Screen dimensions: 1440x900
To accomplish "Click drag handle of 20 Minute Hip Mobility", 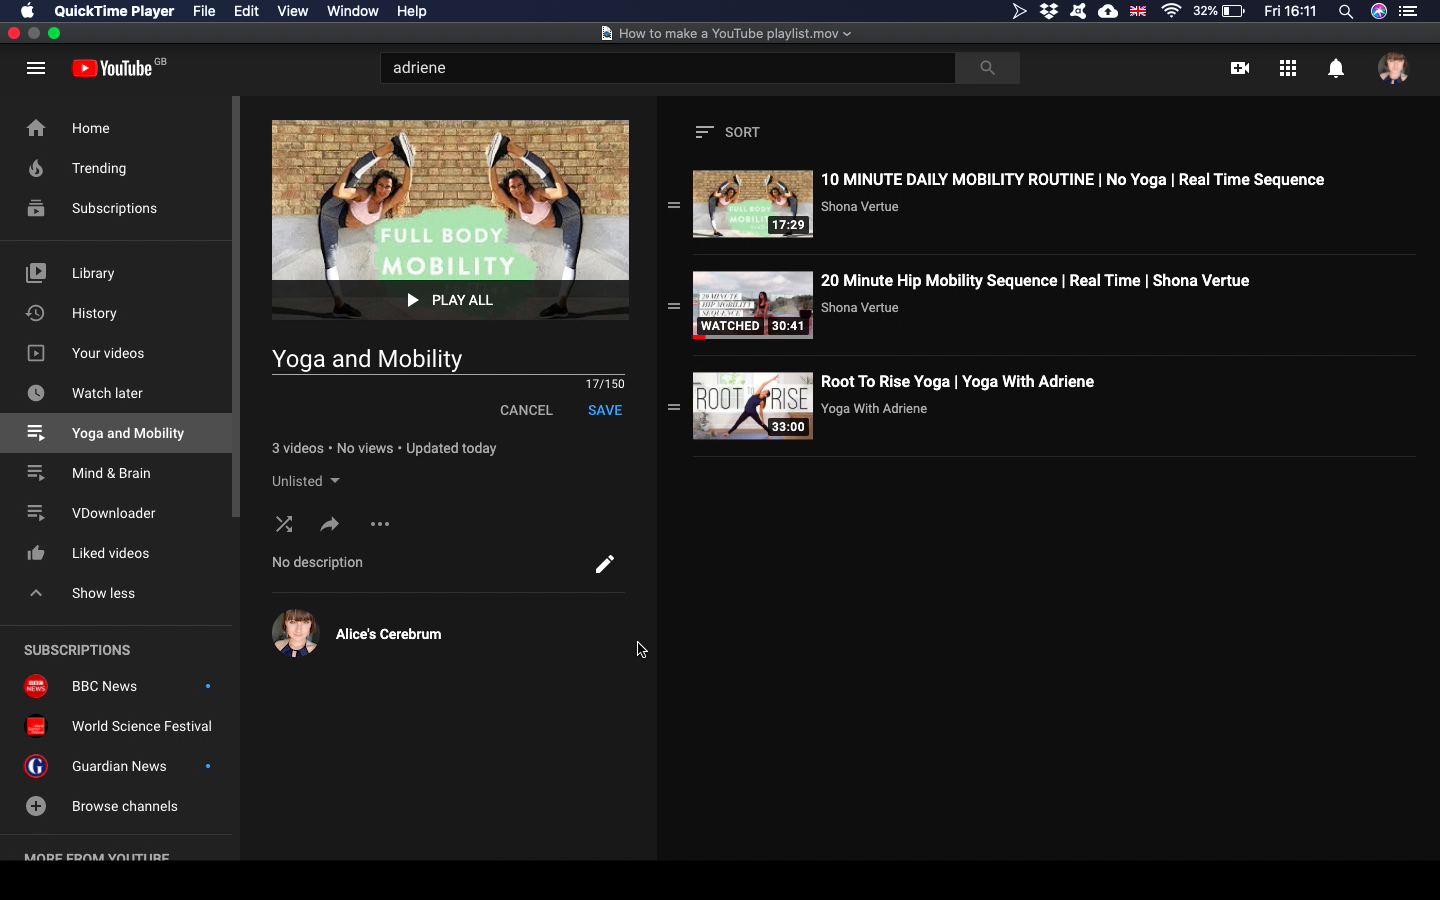I will (x=674, y=306).
